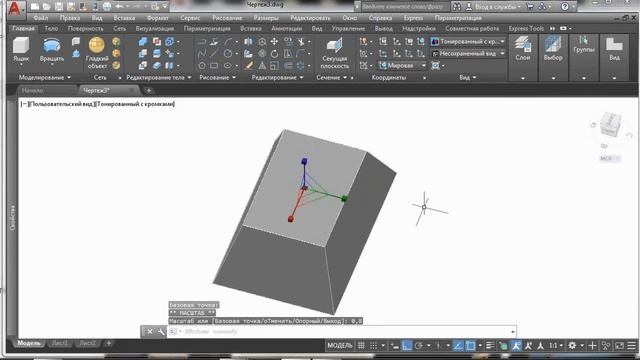Select the Ящик (Box) modeling tool

(21, 50)
